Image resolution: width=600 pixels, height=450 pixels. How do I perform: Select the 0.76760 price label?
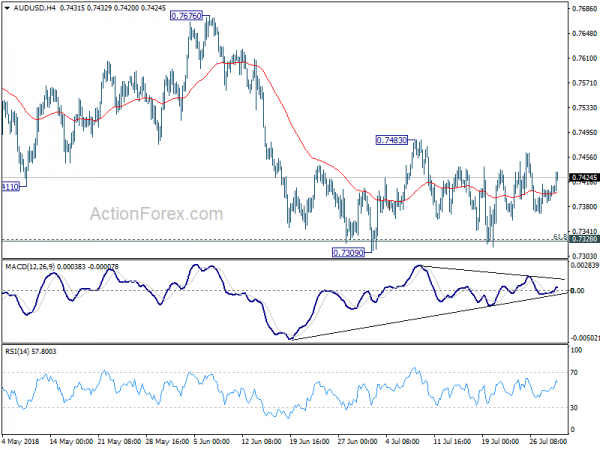[x=186, y=16]
